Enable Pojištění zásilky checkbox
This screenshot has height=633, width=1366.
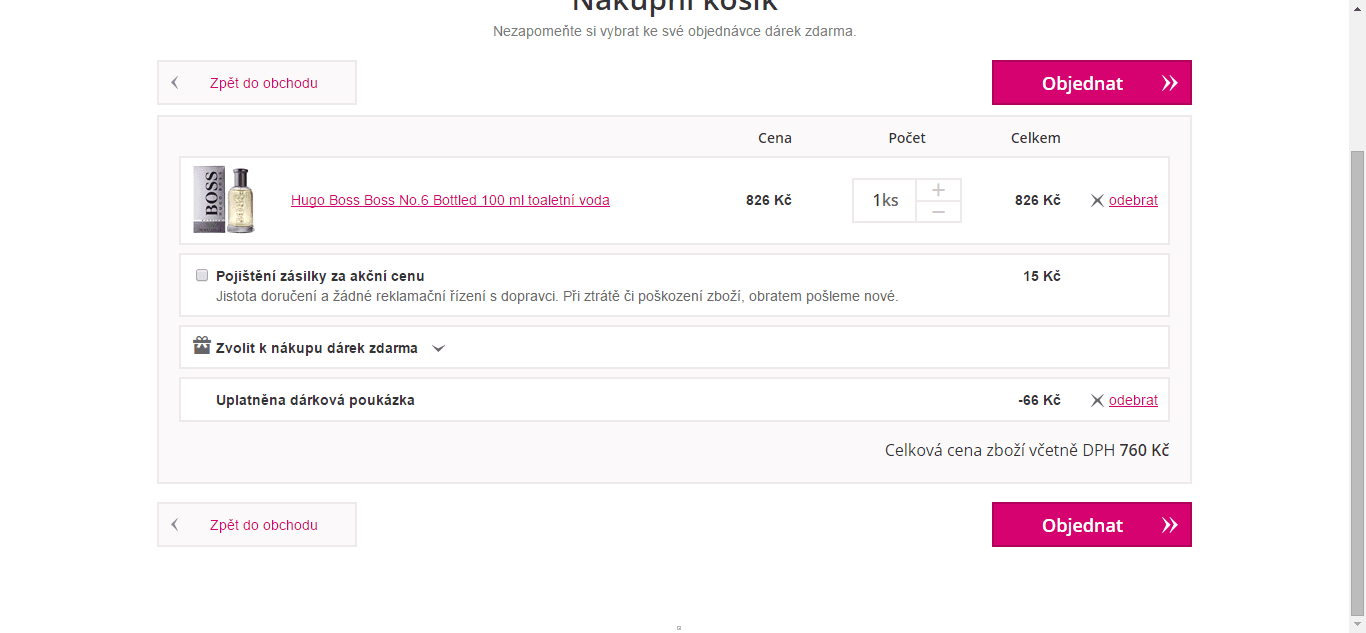click(x=202, y=275)
